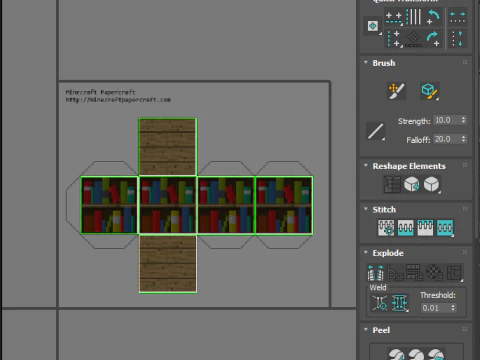Click Weld Selected Subobjects icon

[x=400, y=303]
